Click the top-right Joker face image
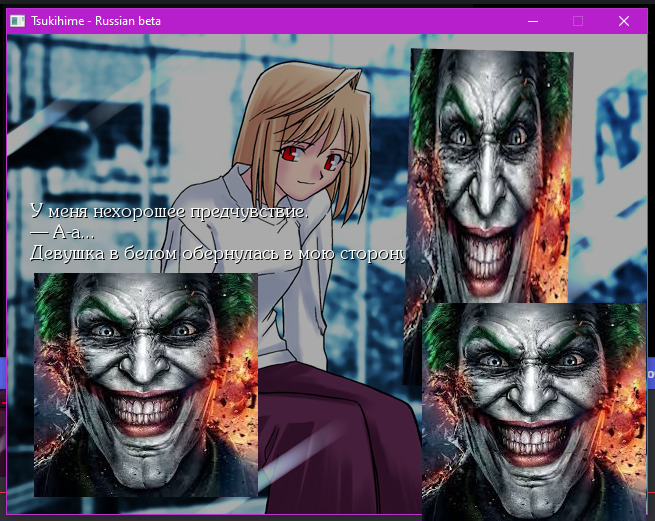 click(x=490, y=170)
